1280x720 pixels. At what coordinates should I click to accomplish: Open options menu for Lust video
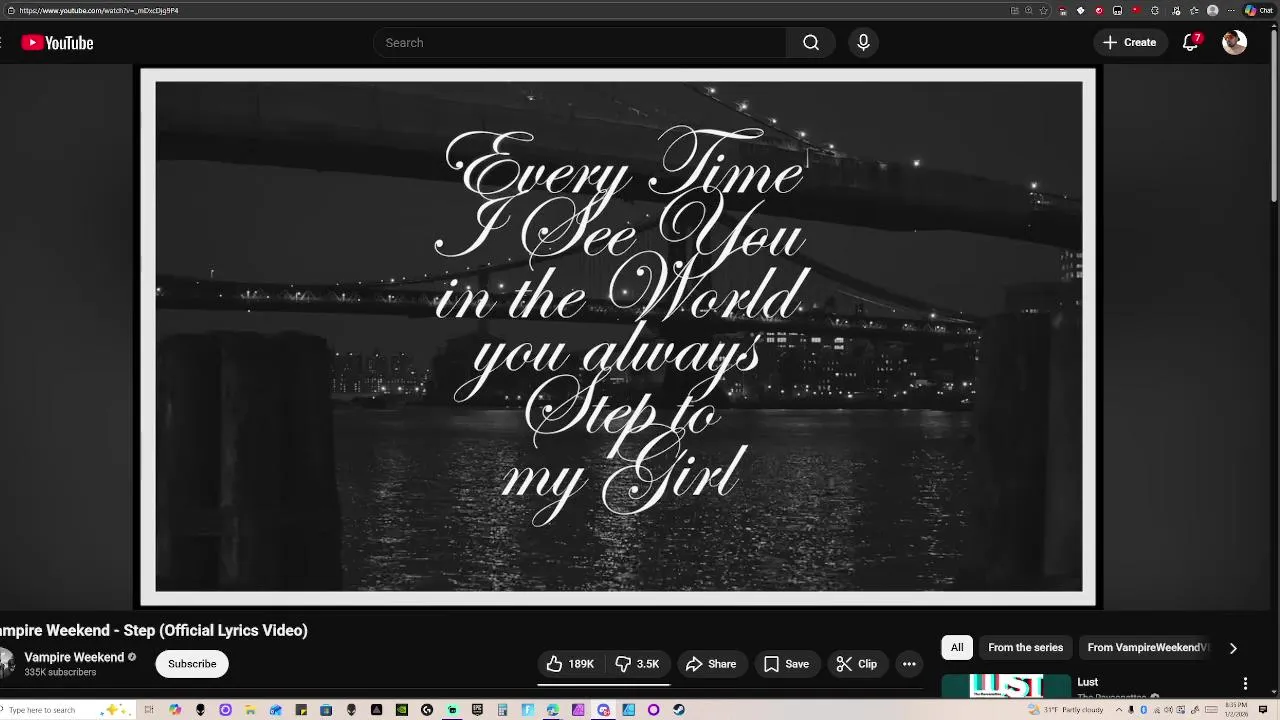pos(1245,683)
